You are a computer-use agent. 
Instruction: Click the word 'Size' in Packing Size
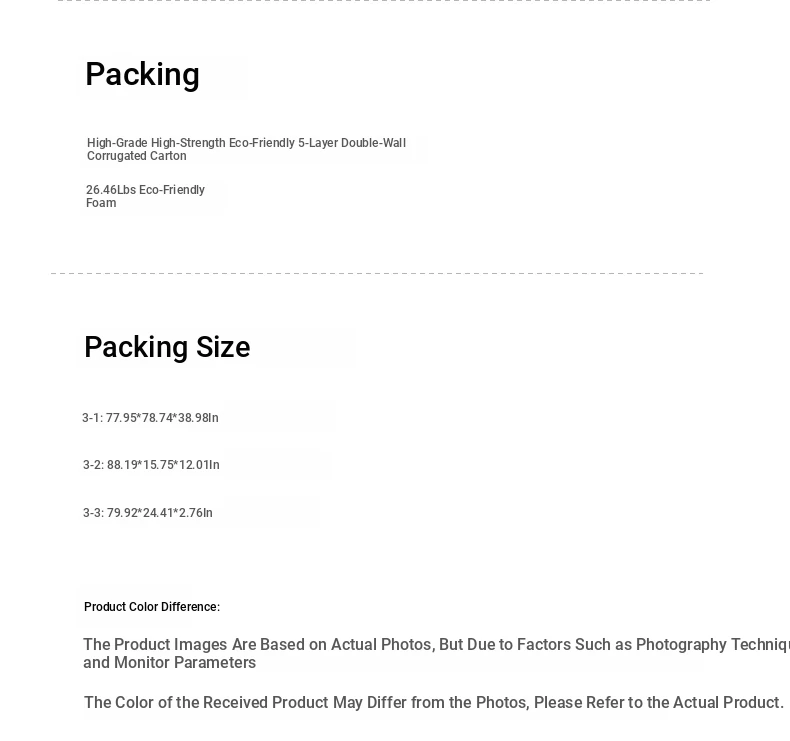coord(223,347)
